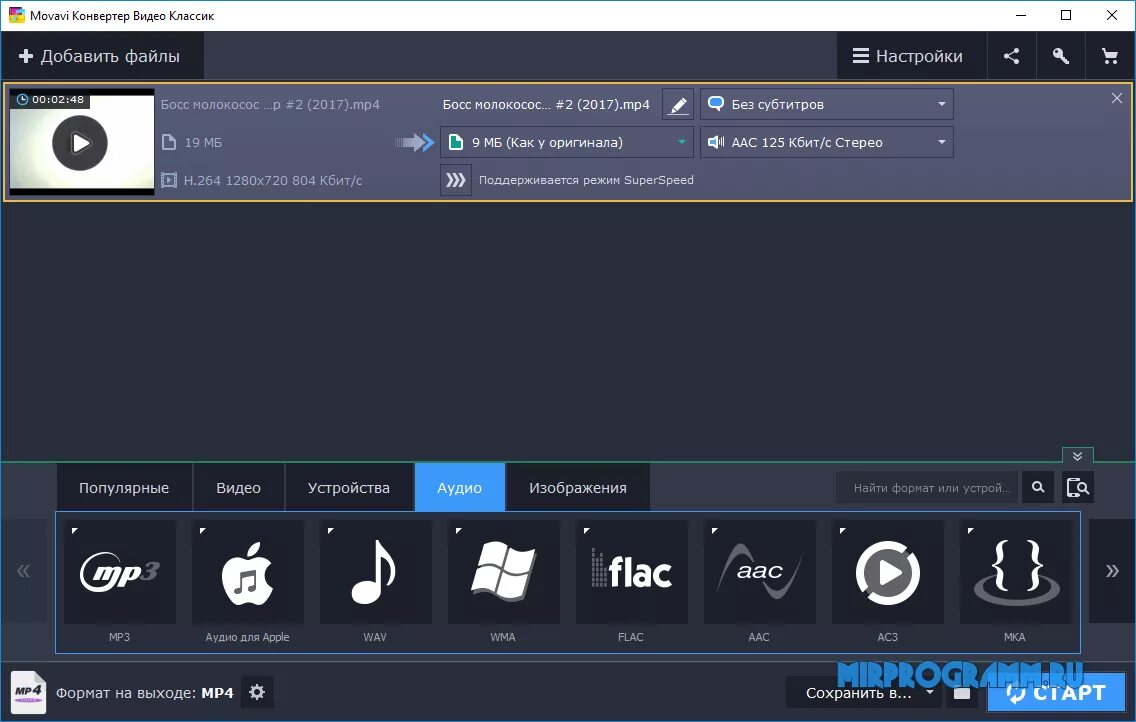Collapse the format panel chevron
Viewport: 1136px width, 722px height.
1077,456
